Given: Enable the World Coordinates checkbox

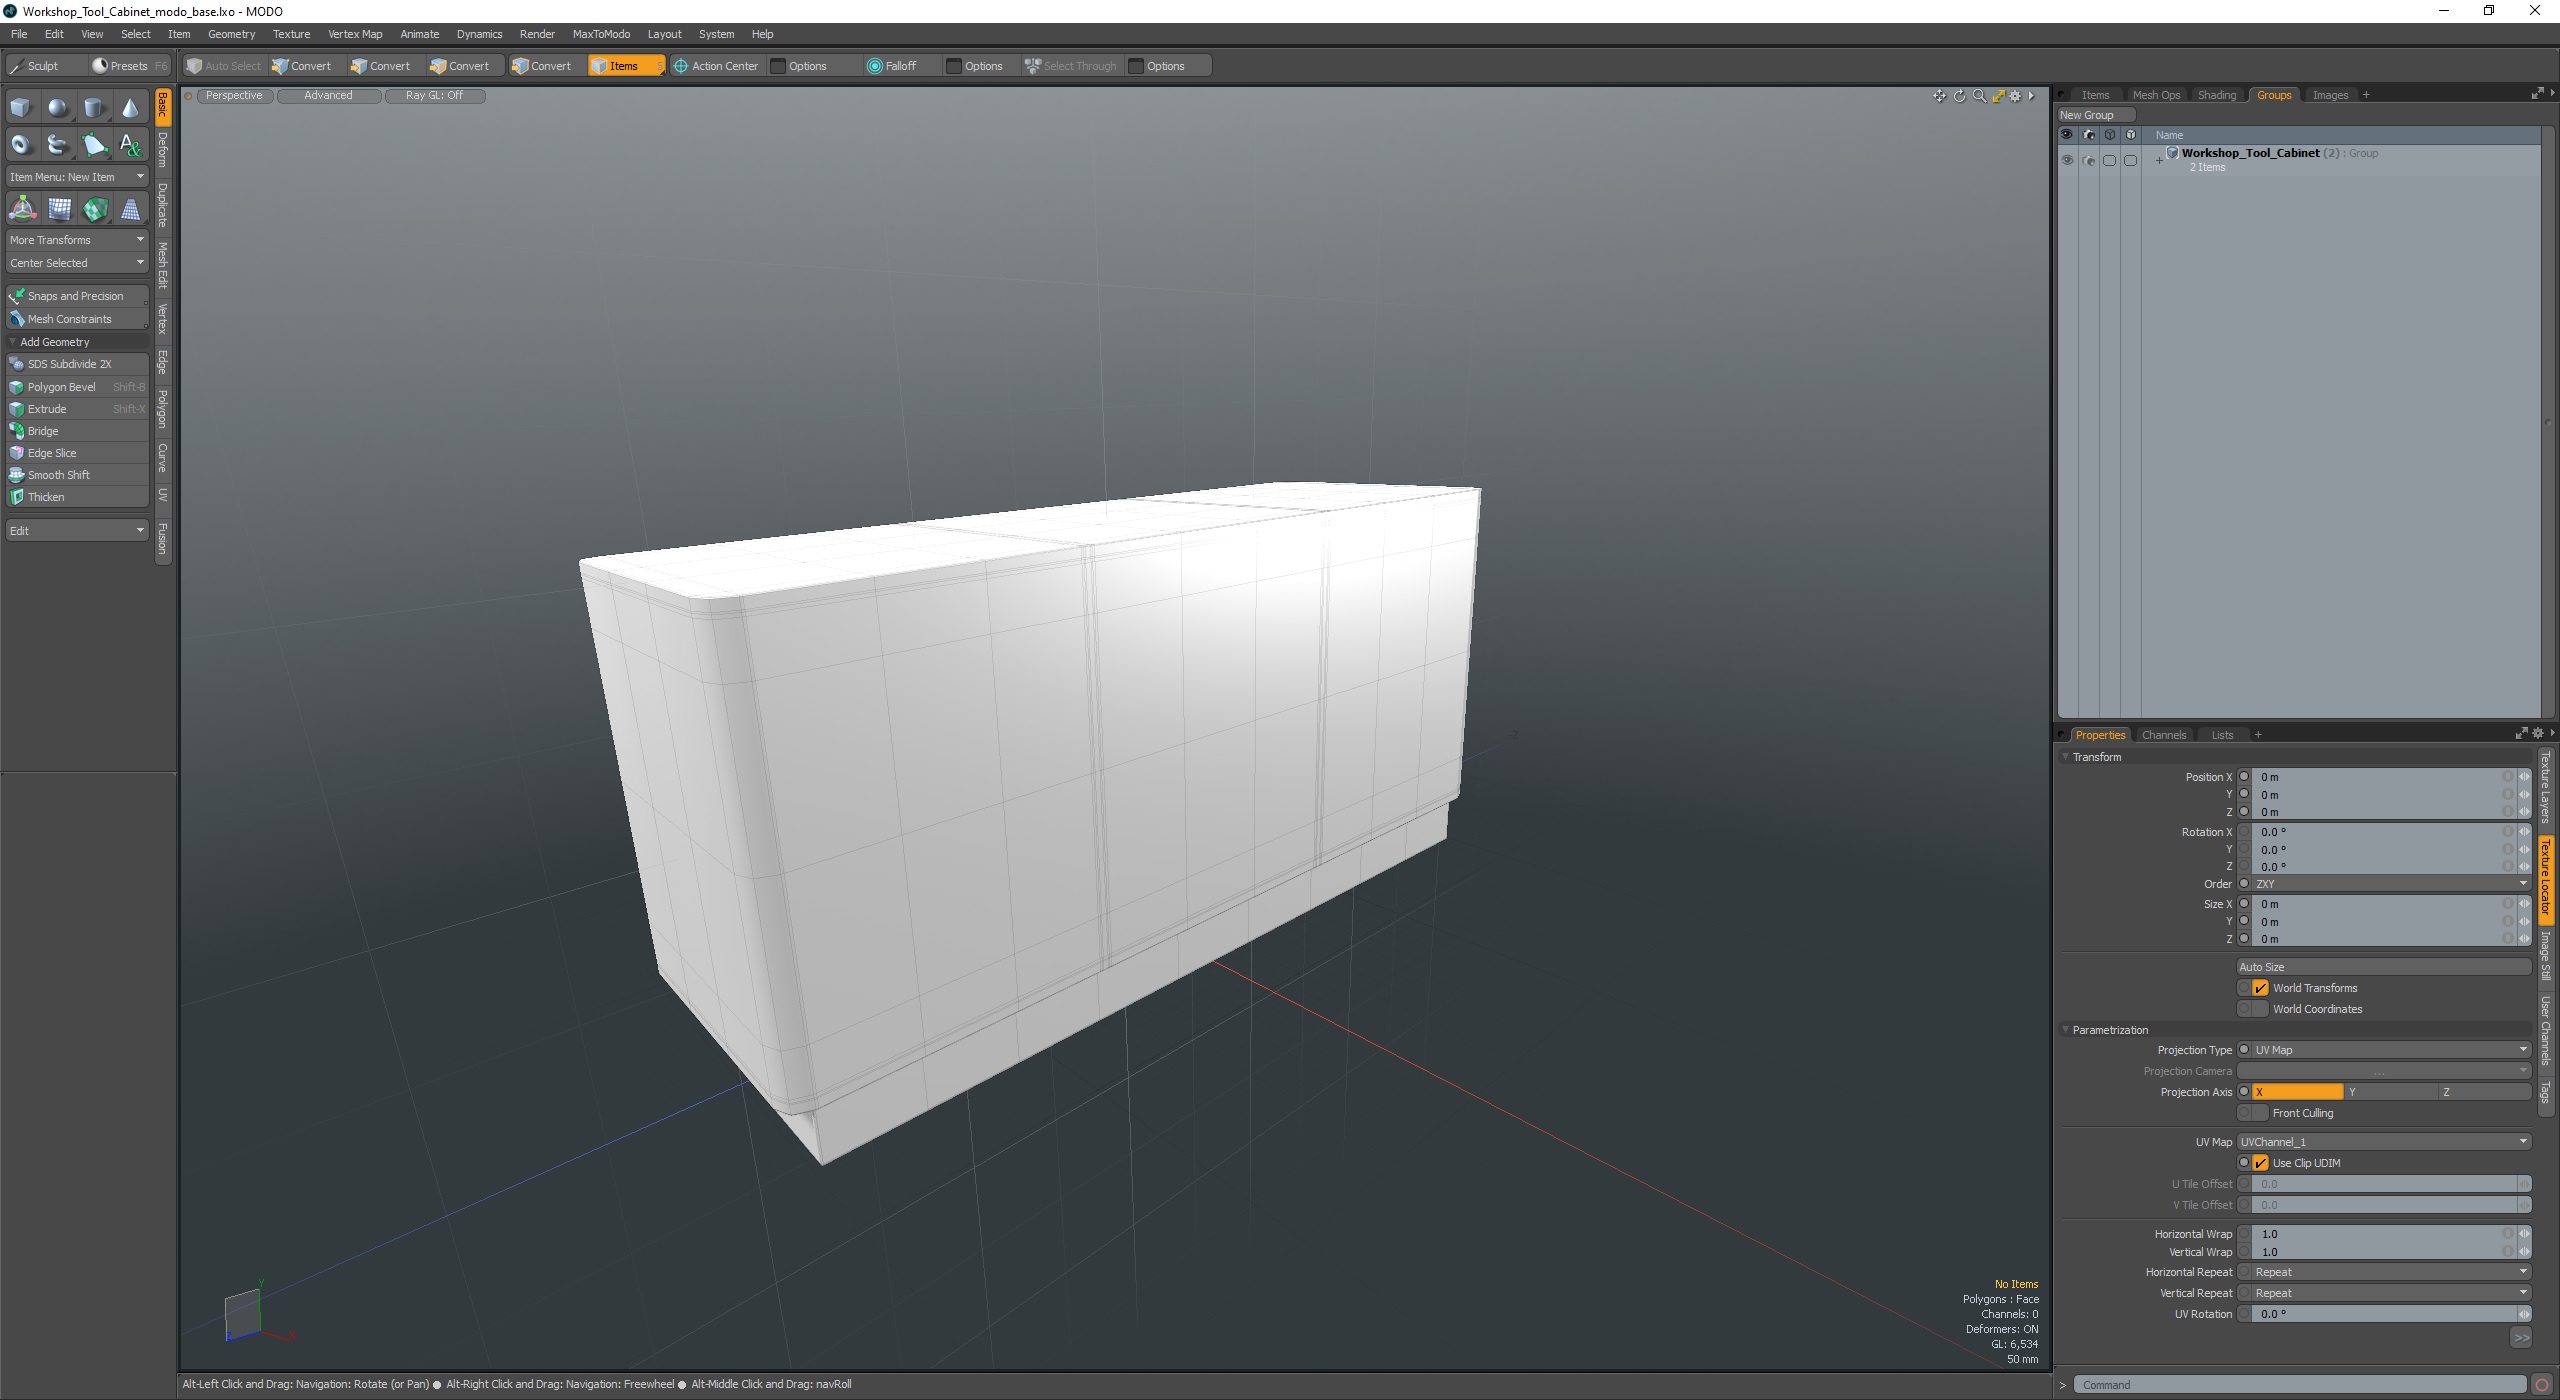Looking at the screenshot, I should click(2260, 1009).
